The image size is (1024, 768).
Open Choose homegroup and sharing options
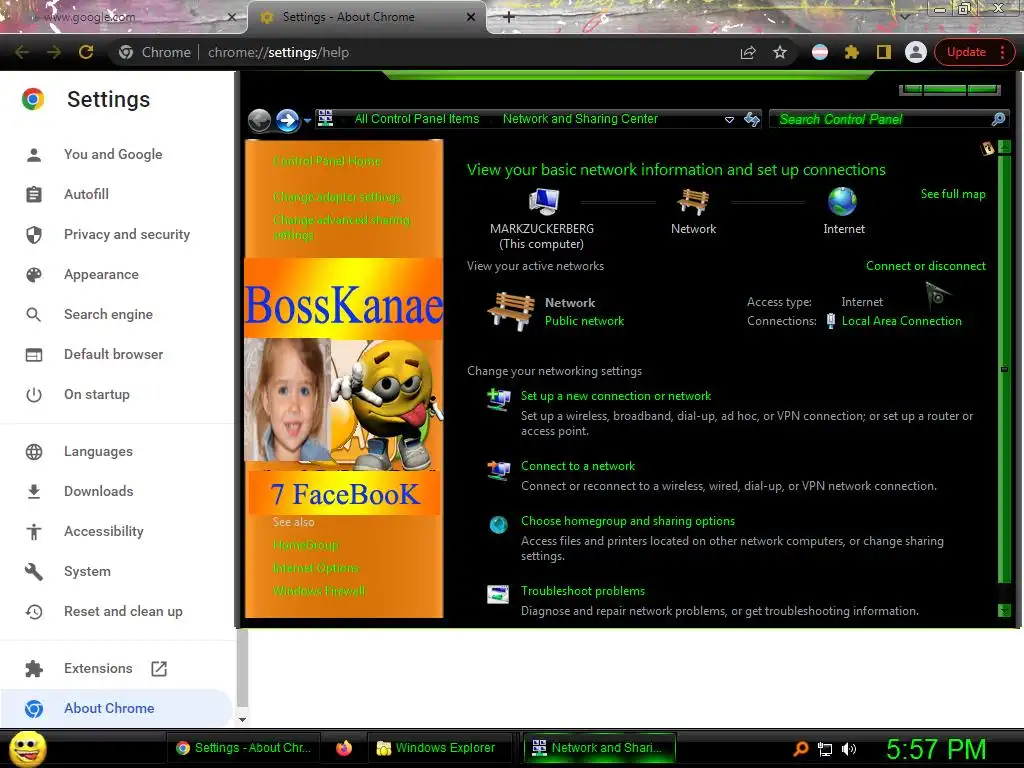[x=628, y=520]
